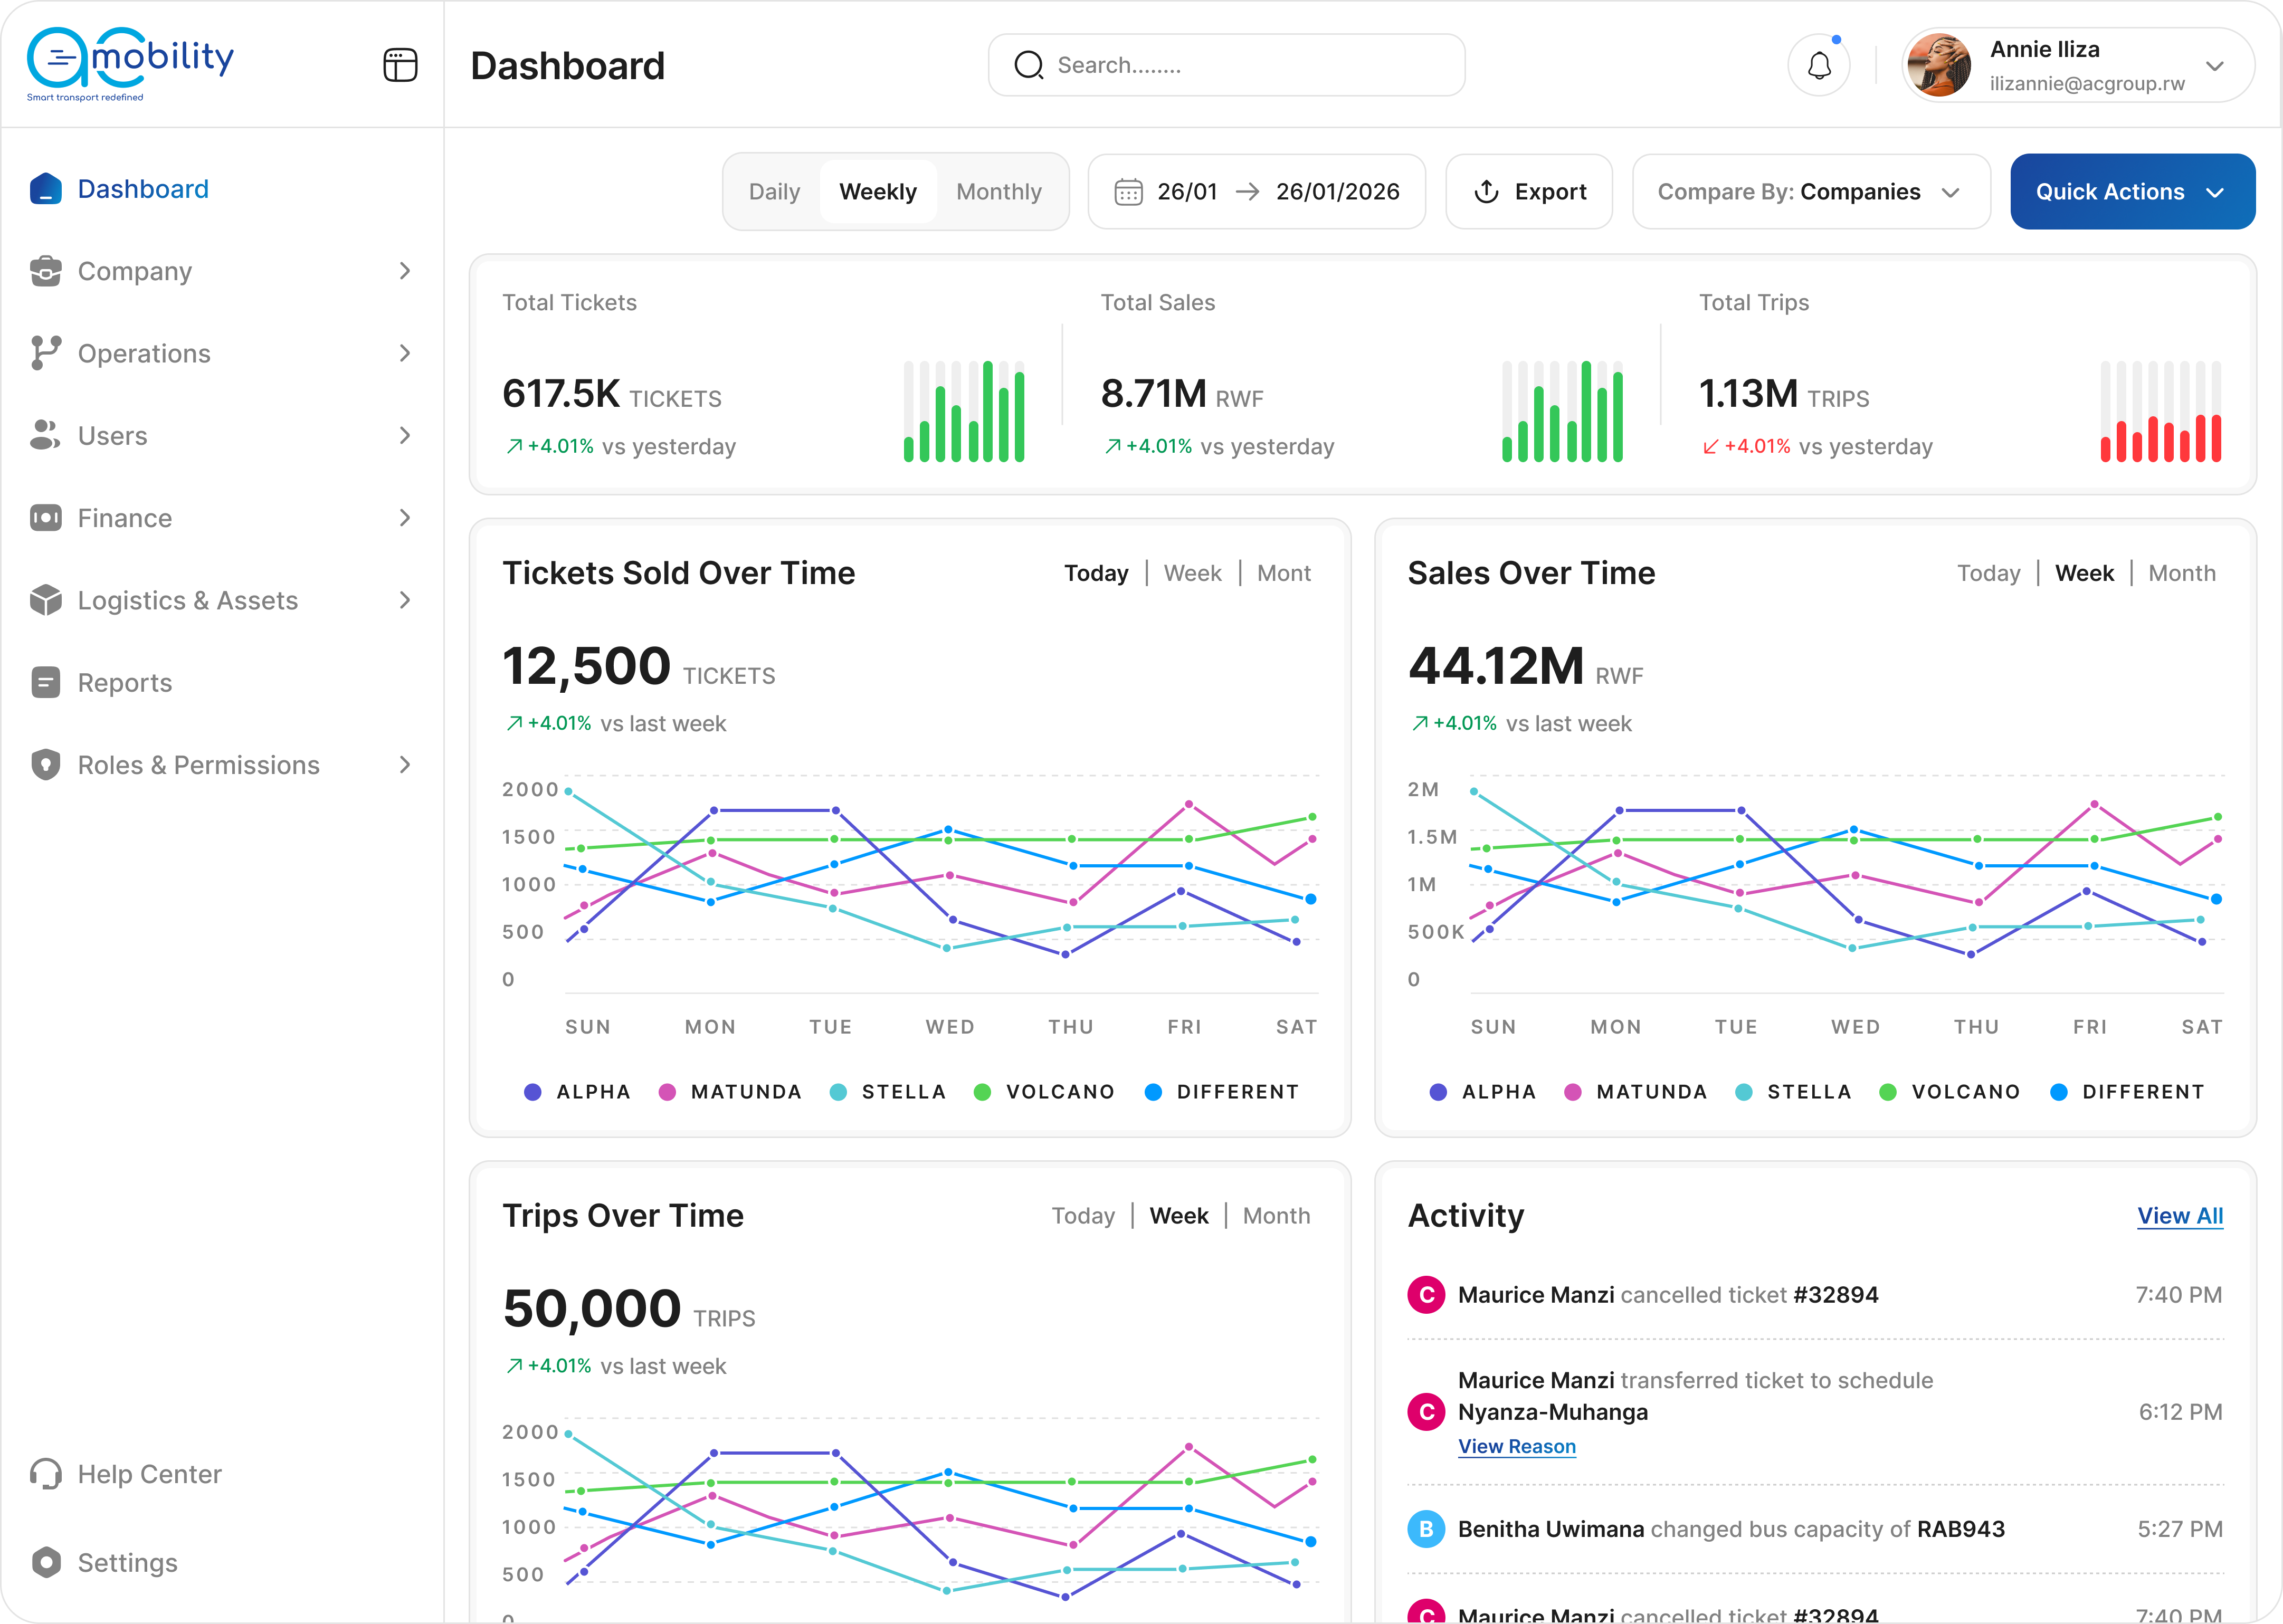Open the Quick Actions dropdown

[x=2132, y=192]
